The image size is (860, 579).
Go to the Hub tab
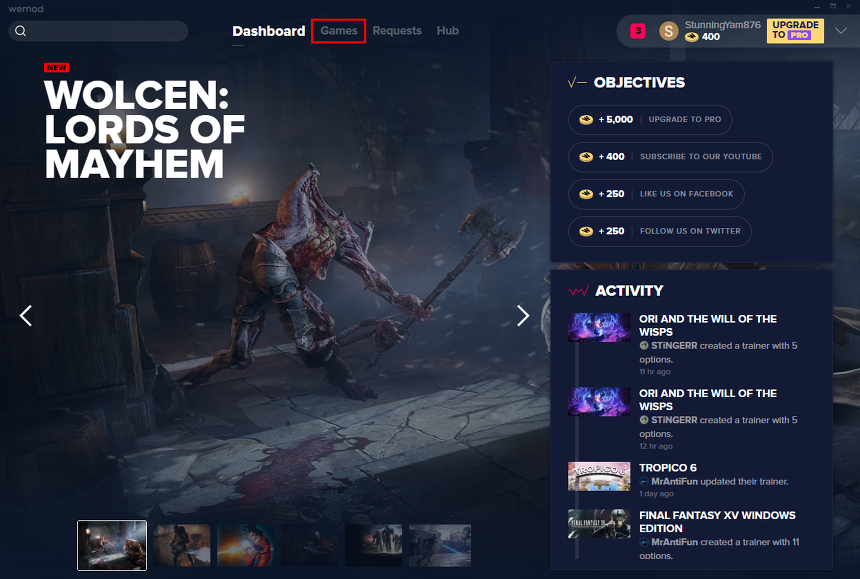tap(448, 31)
